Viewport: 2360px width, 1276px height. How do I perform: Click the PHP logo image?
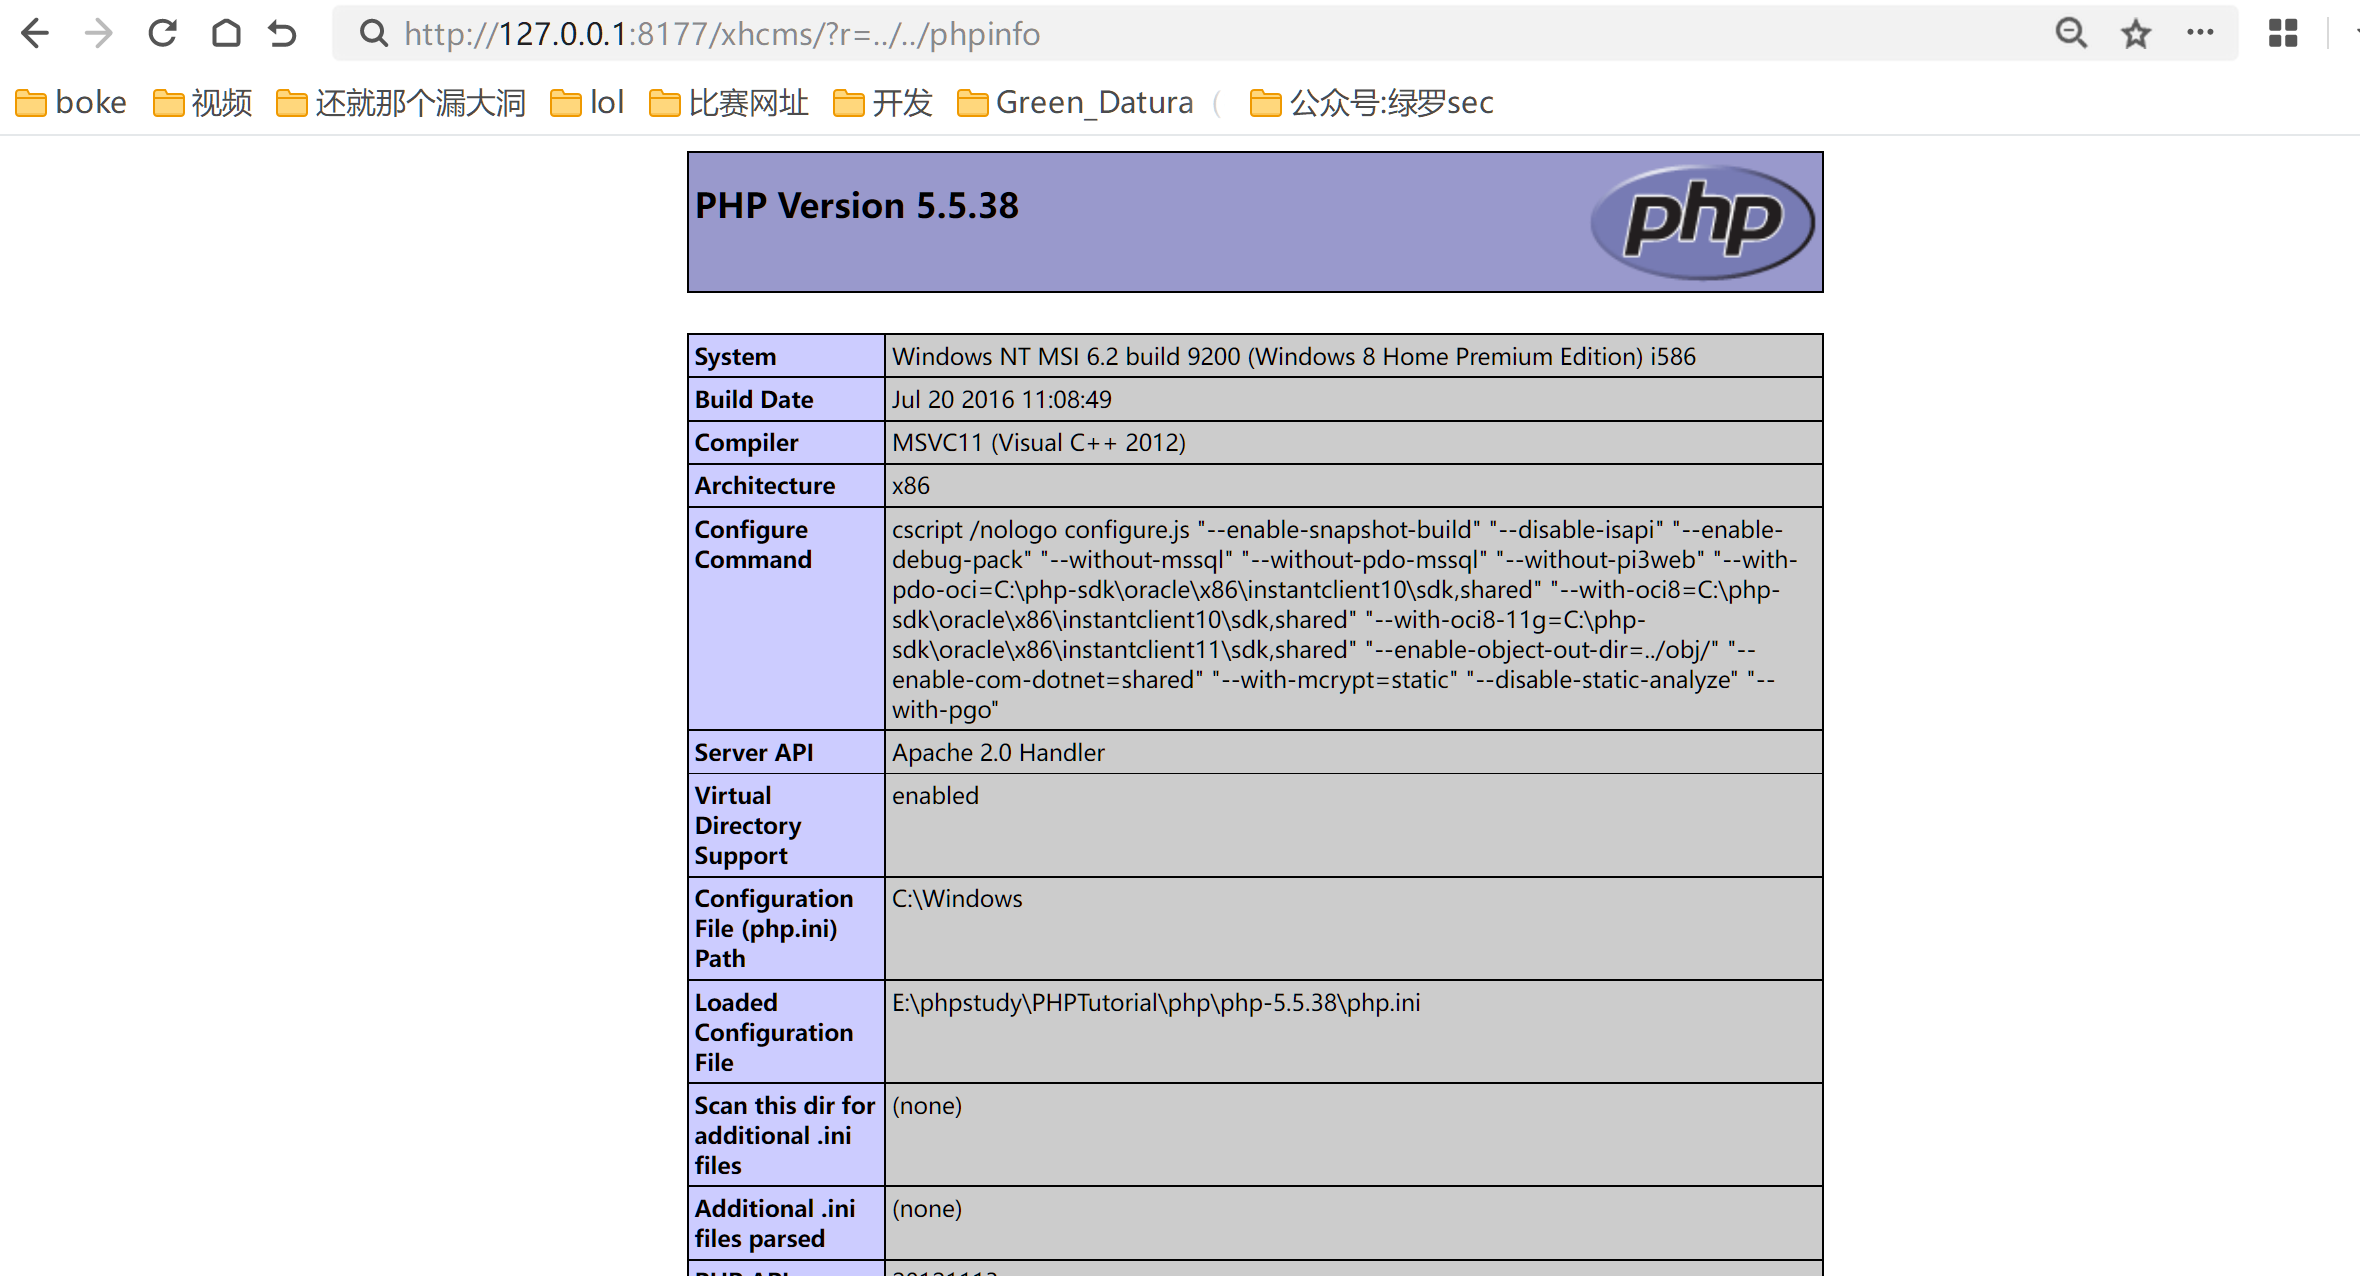click(1702, 220)
